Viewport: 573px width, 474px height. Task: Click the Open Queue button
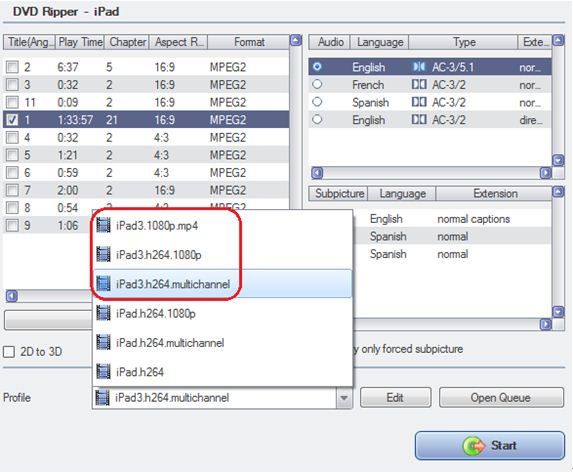(x=501, y=398)
